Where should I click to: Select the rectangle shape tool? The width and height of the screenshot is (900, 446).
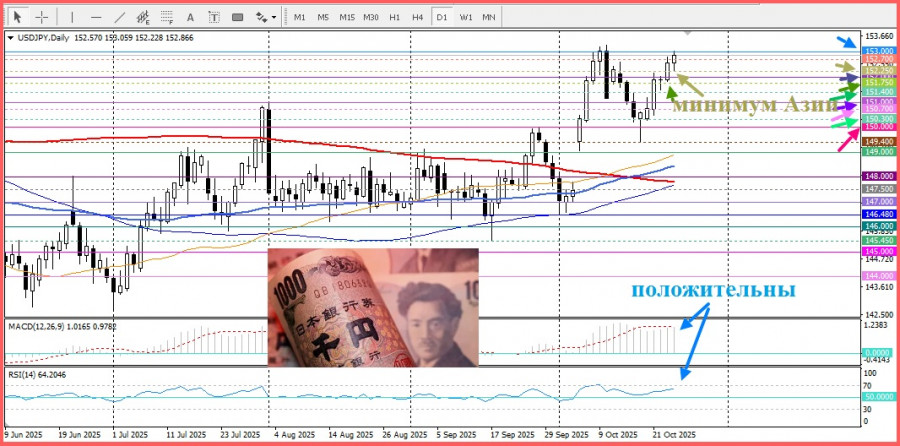tap(237, 17)
